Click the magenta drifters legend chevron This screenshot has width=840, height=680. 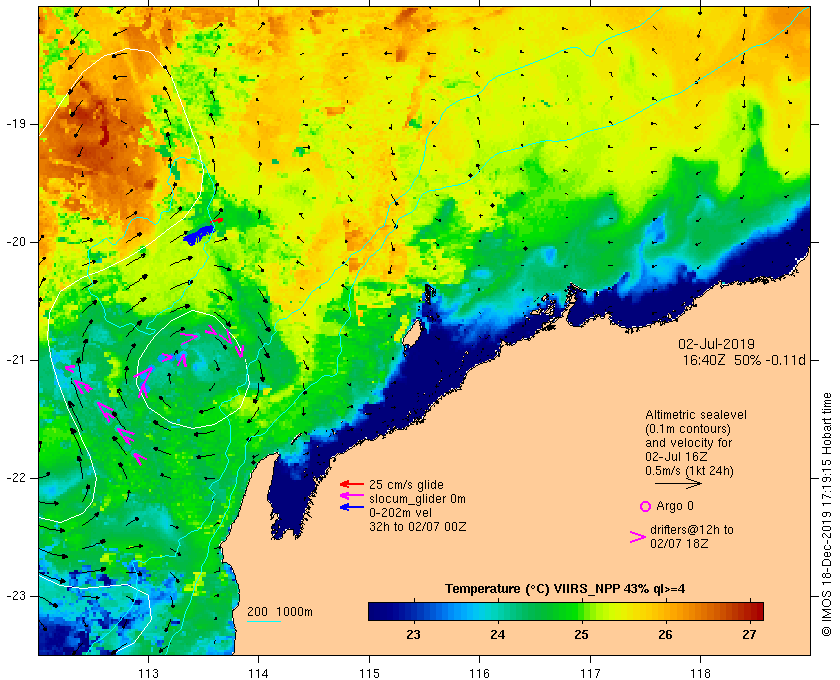pos(638,537)
